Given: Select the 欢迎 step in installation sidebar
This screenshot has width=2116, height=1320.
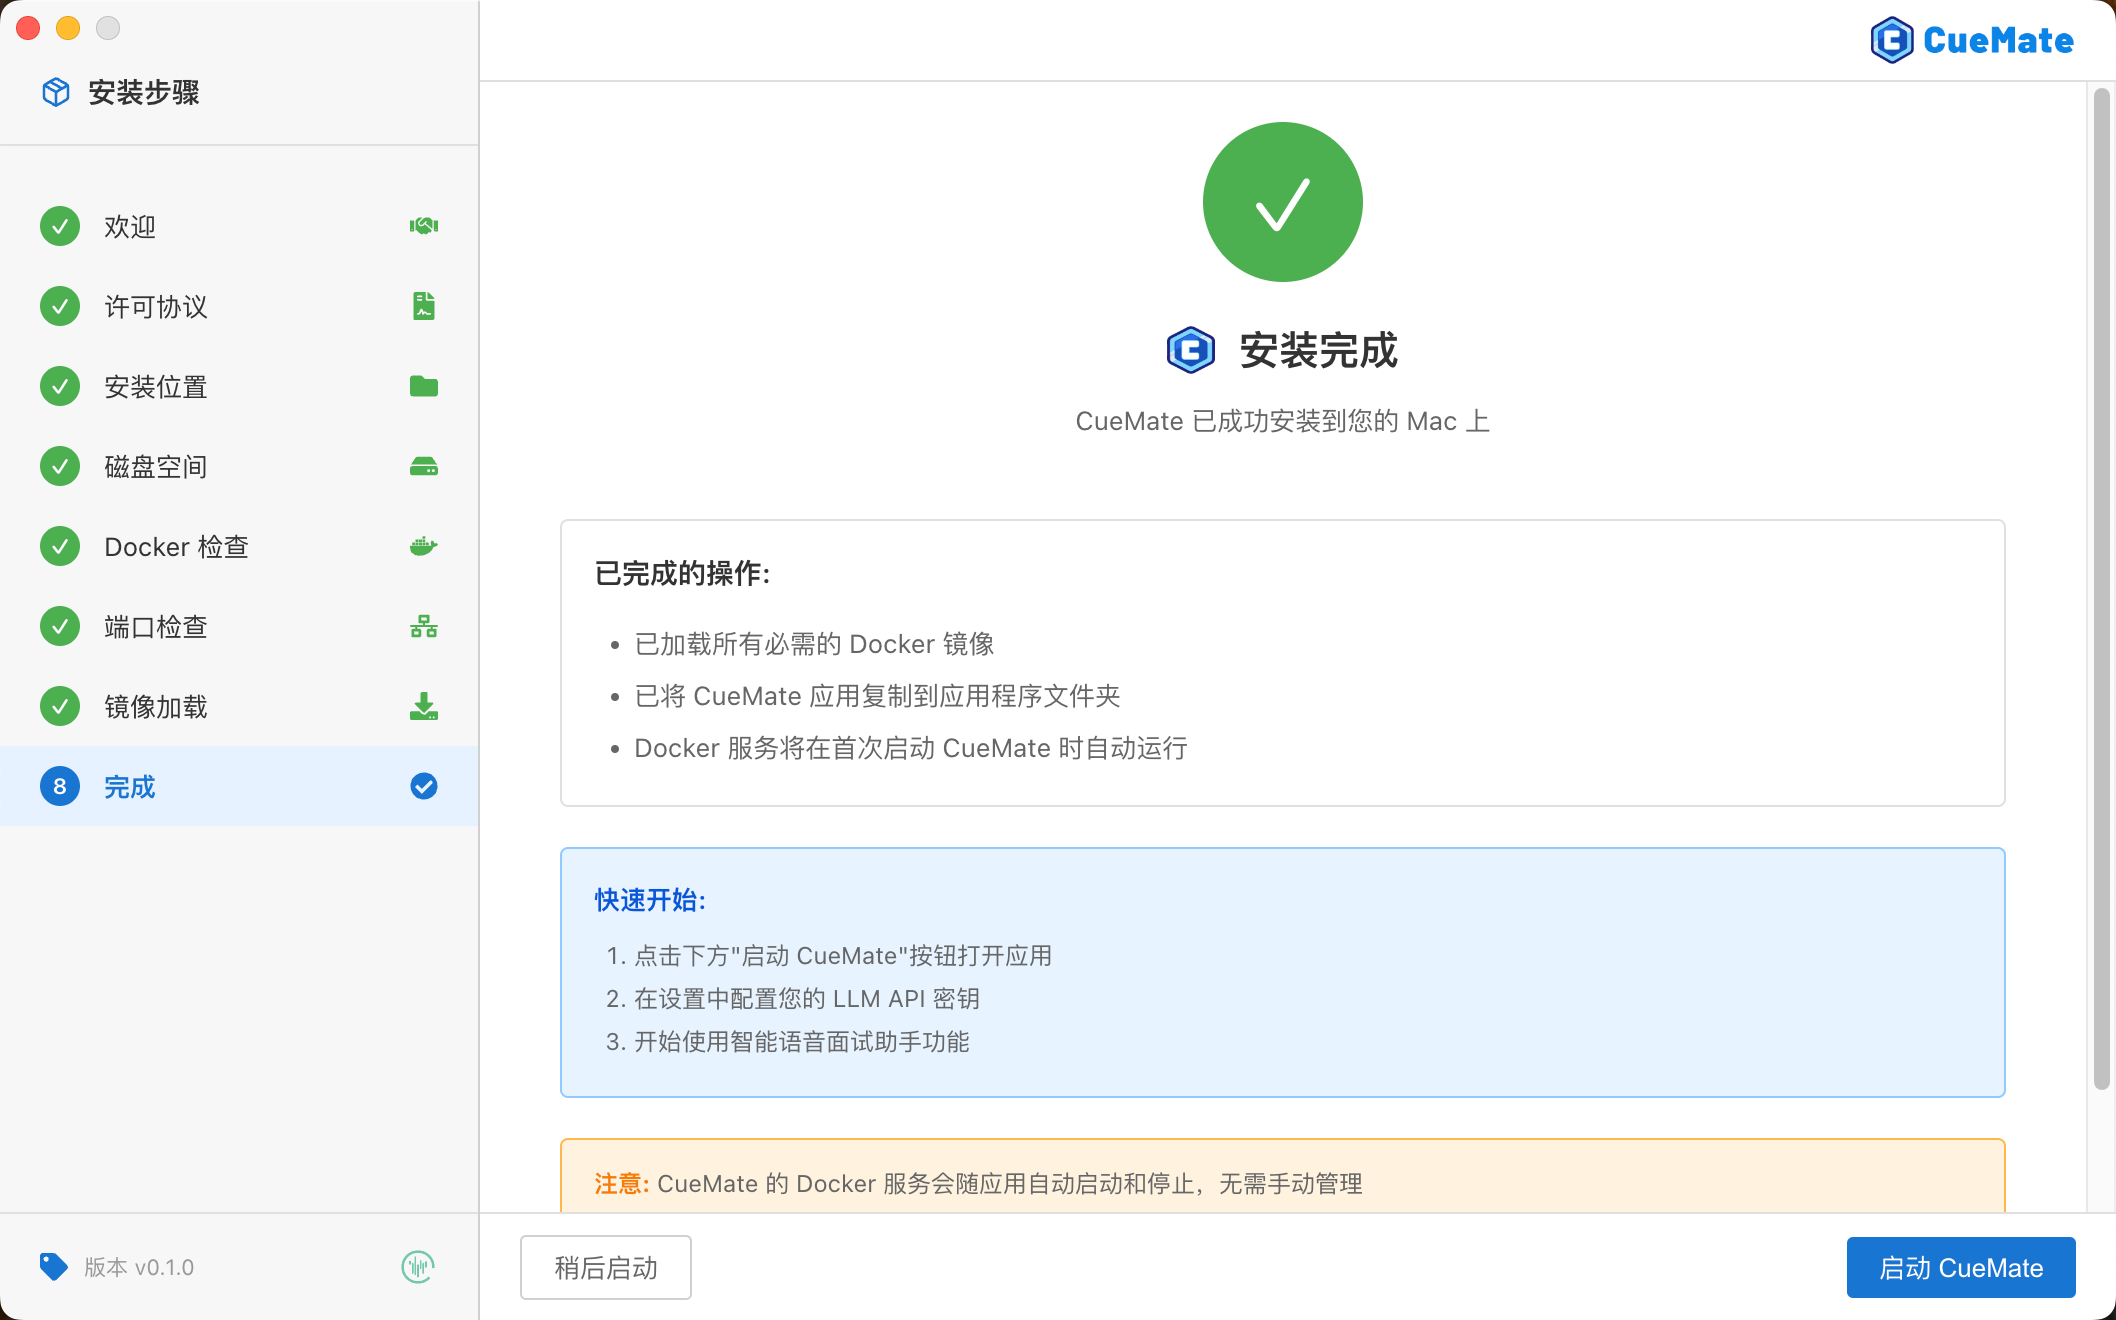Looking at the screenshot, I should (x=129, y=226).
